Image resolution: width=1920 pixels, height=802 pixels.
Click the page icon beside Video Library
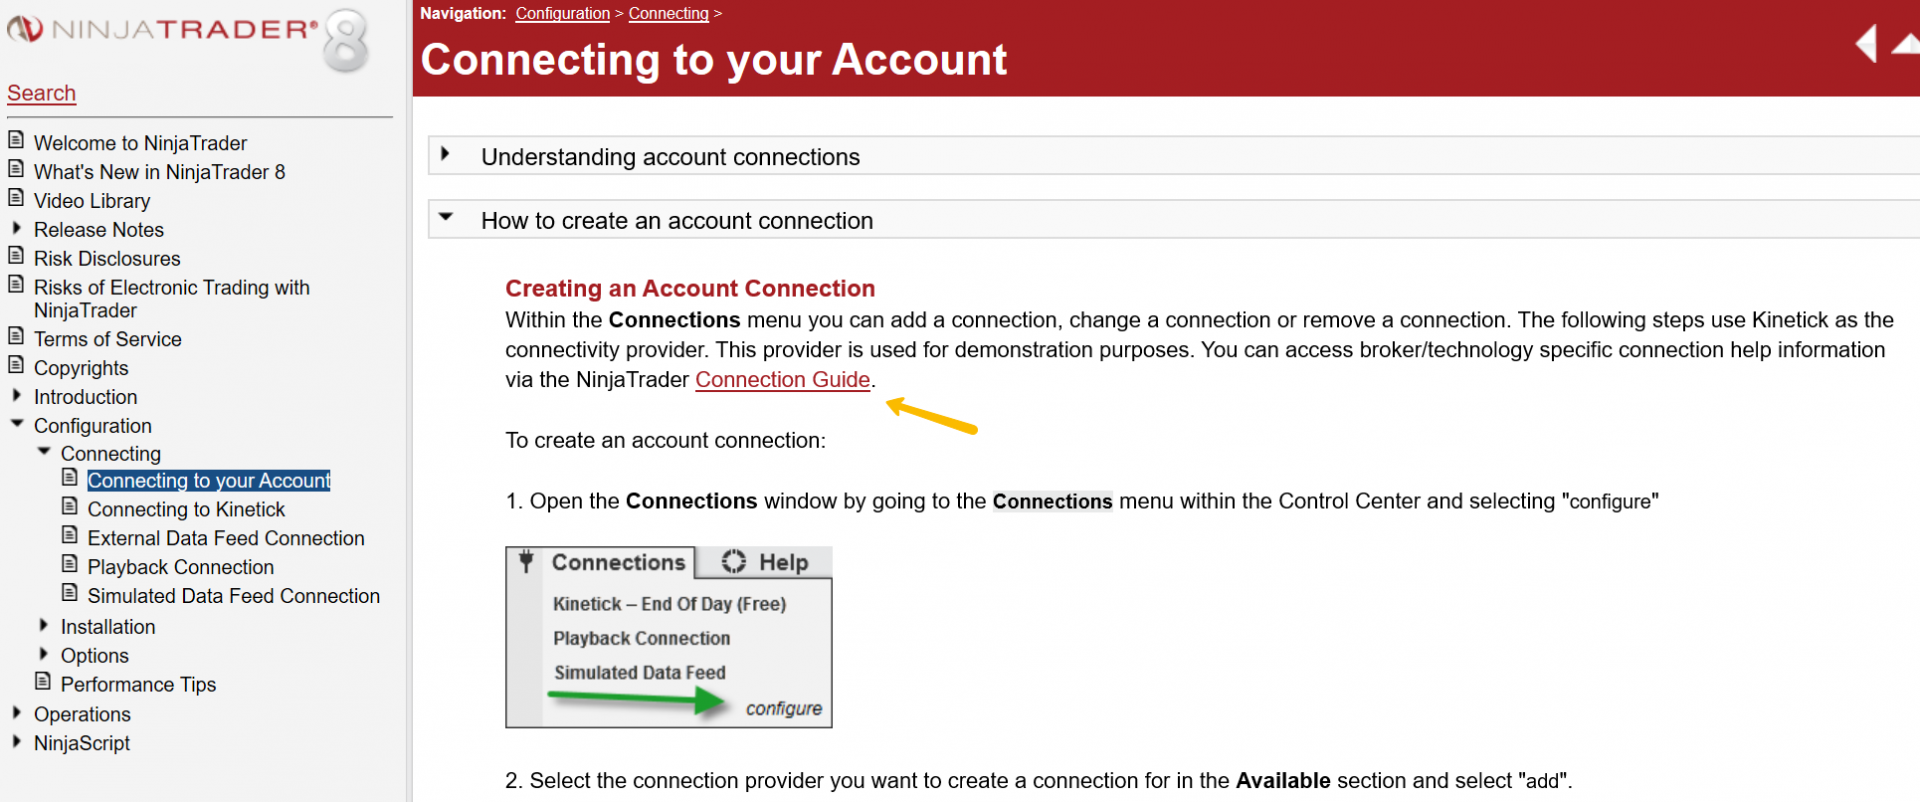pyautogui.click(x=16, y=198)
